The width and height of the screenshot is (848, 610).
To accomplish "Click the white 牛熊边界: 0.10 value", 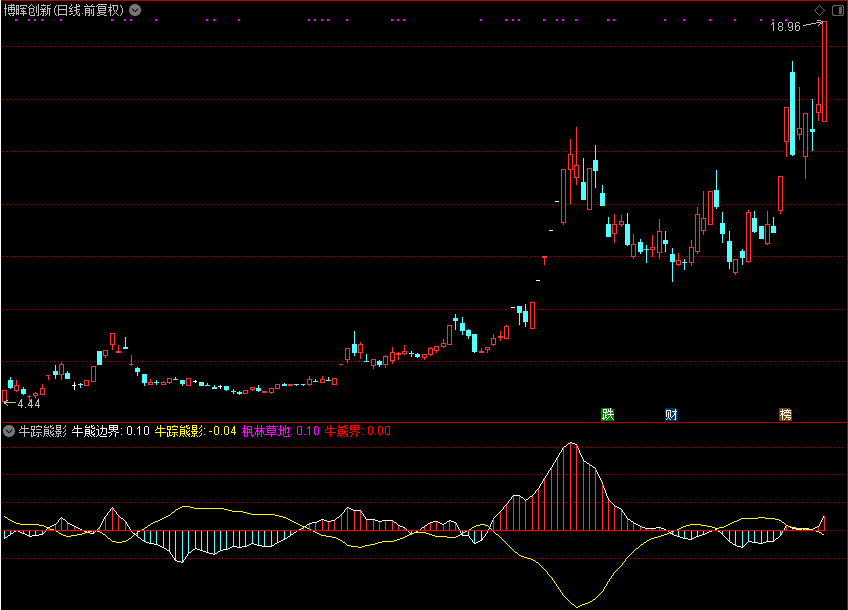I will tap(110, 431).
